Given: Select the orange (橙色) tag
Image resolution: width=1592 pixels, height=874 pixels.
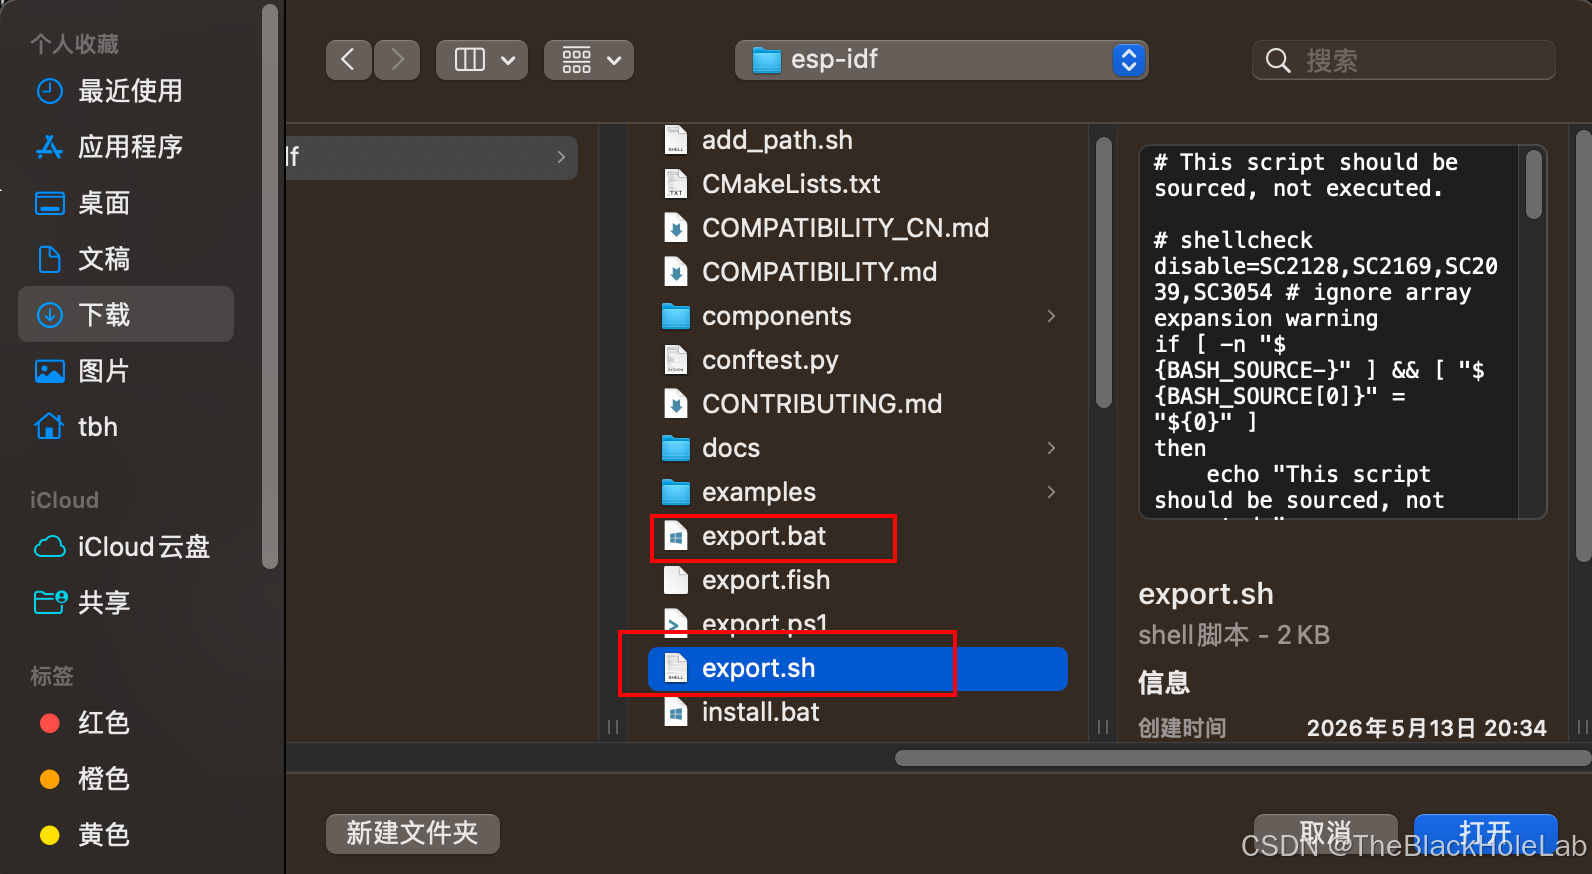Looking at the screenshot, I should click(x=126, y=779).
